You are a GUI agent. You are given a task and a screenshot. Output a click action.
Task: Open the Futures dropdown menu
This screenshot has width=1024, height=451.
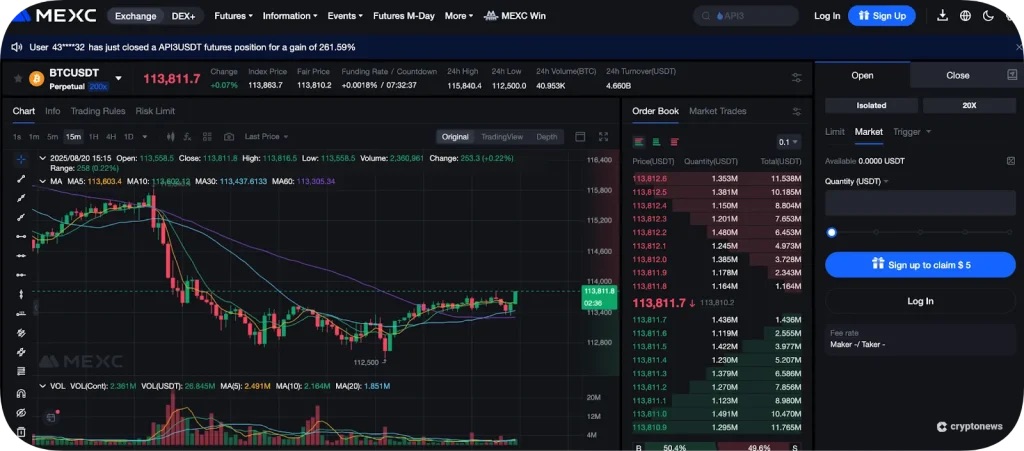point(233,16)
